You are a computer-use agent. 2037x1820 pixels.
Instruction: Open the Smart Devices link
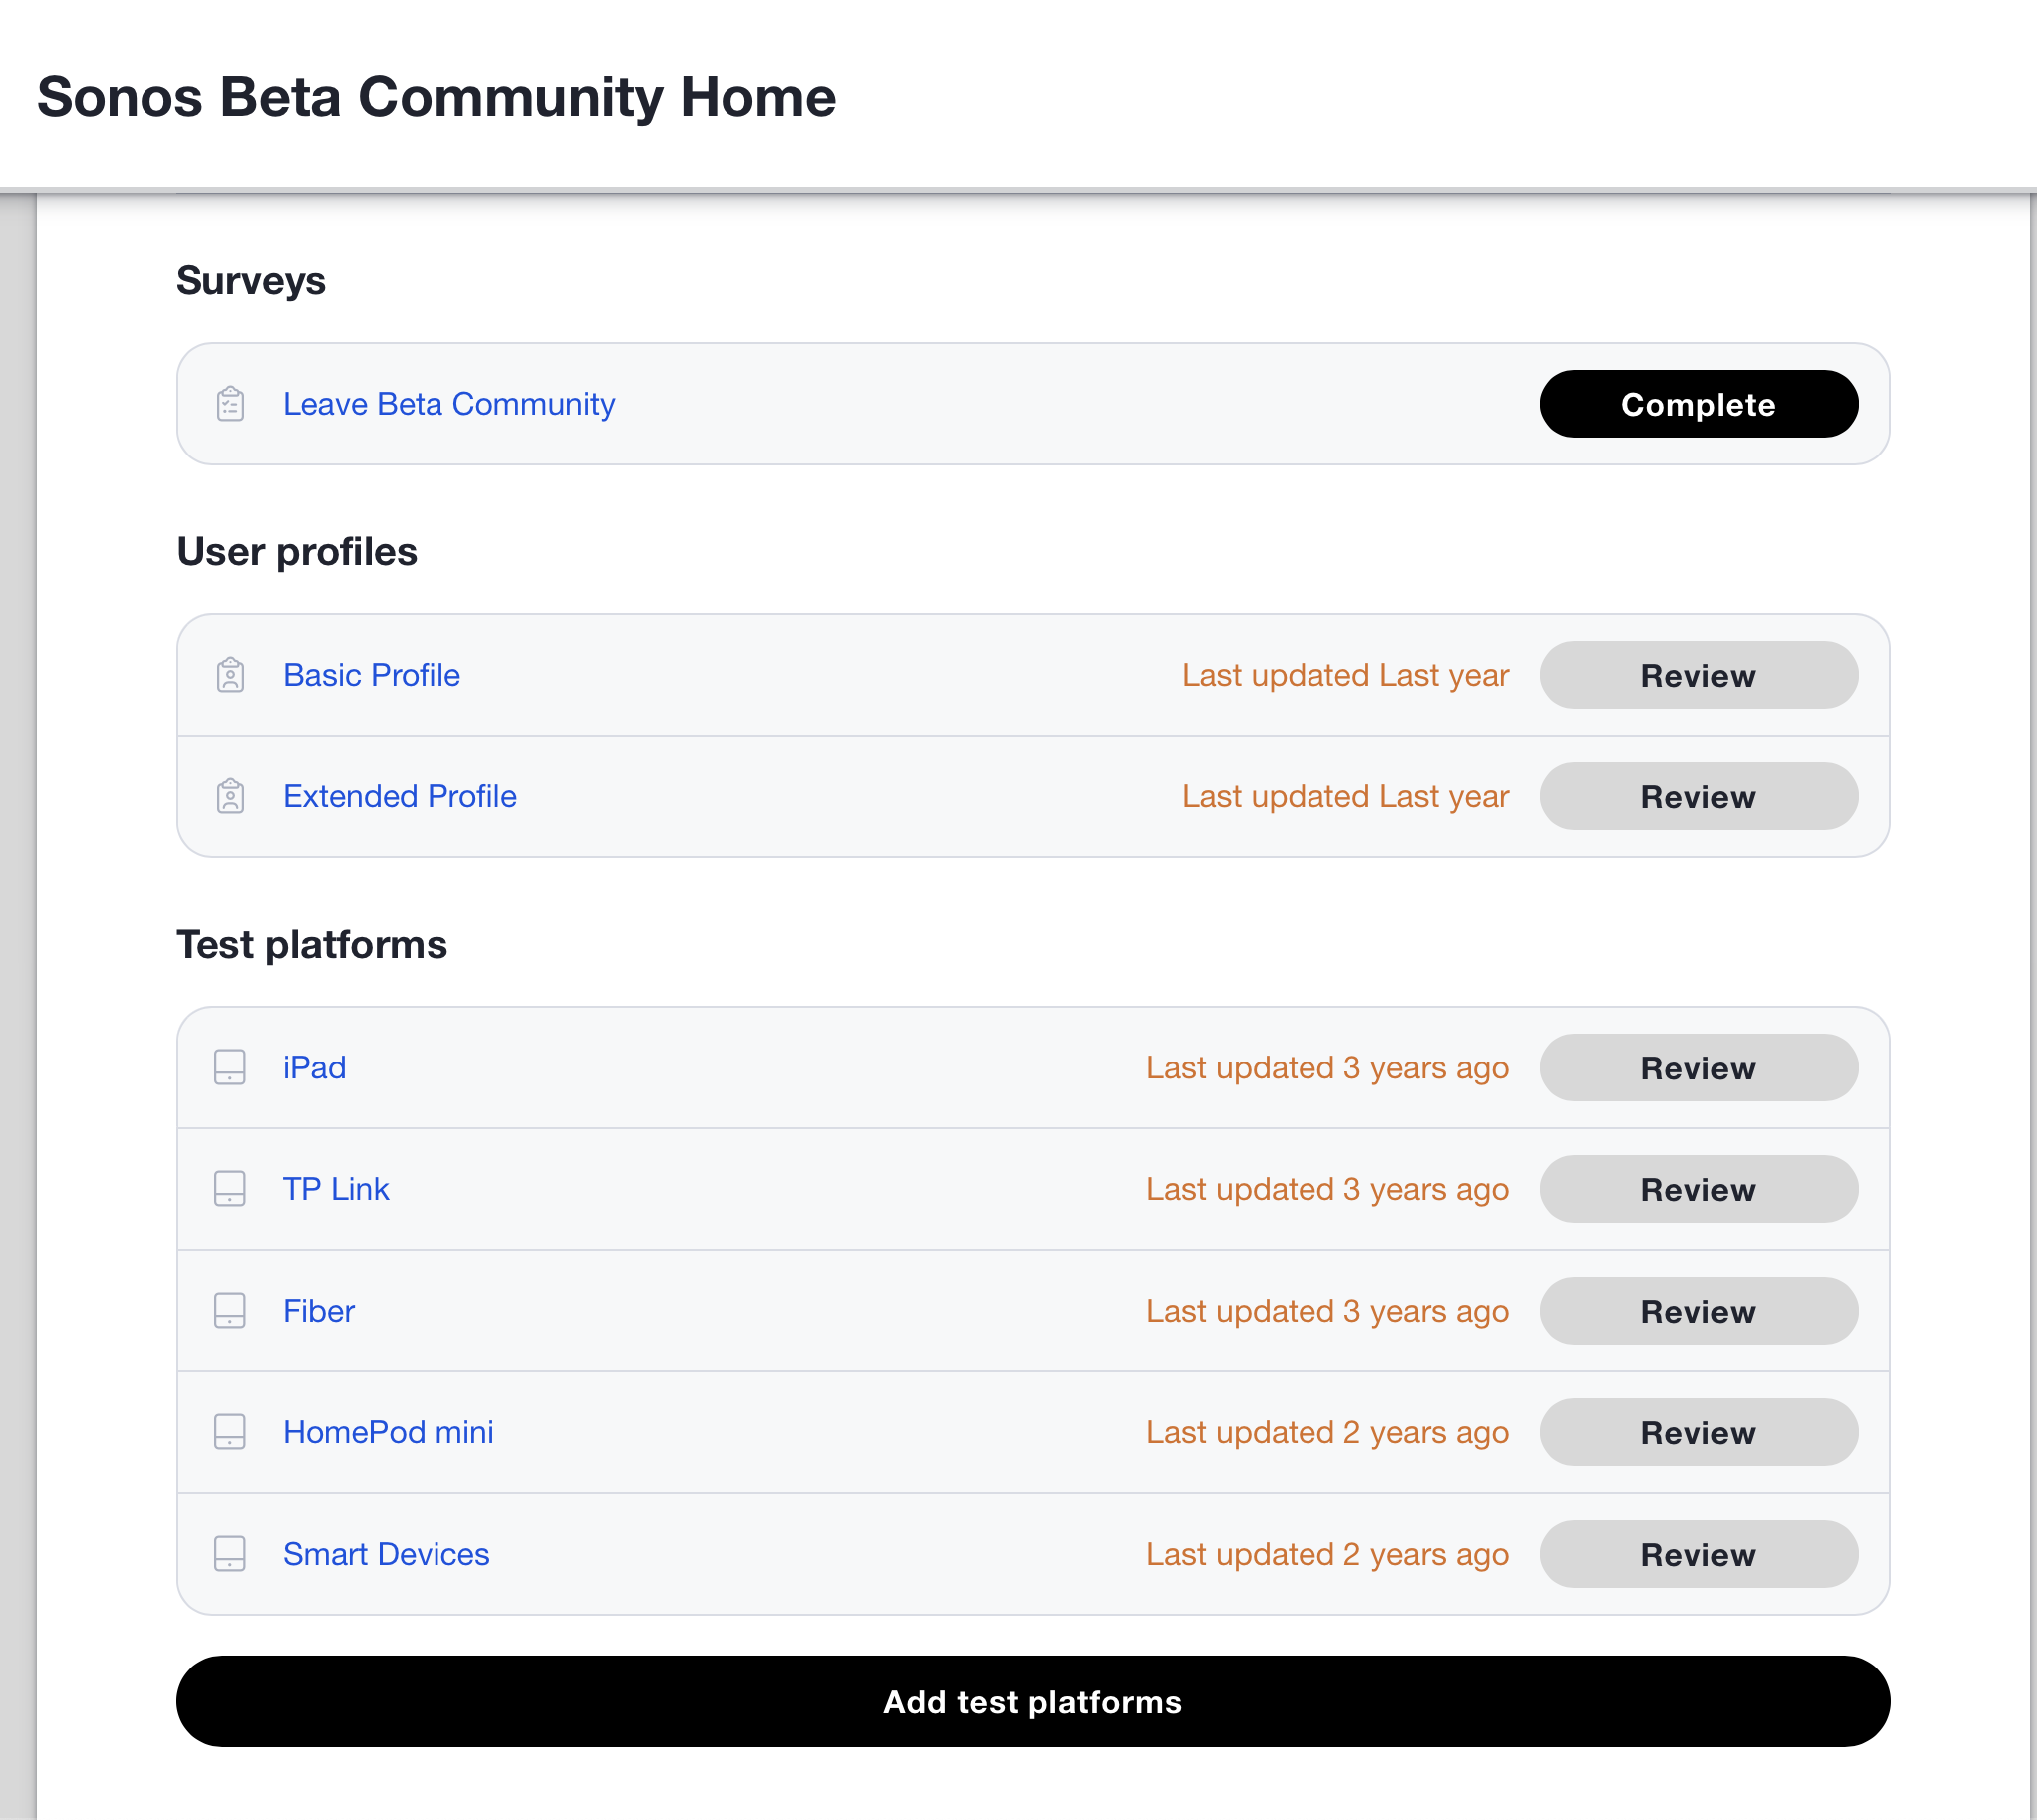pos(386,1554)
